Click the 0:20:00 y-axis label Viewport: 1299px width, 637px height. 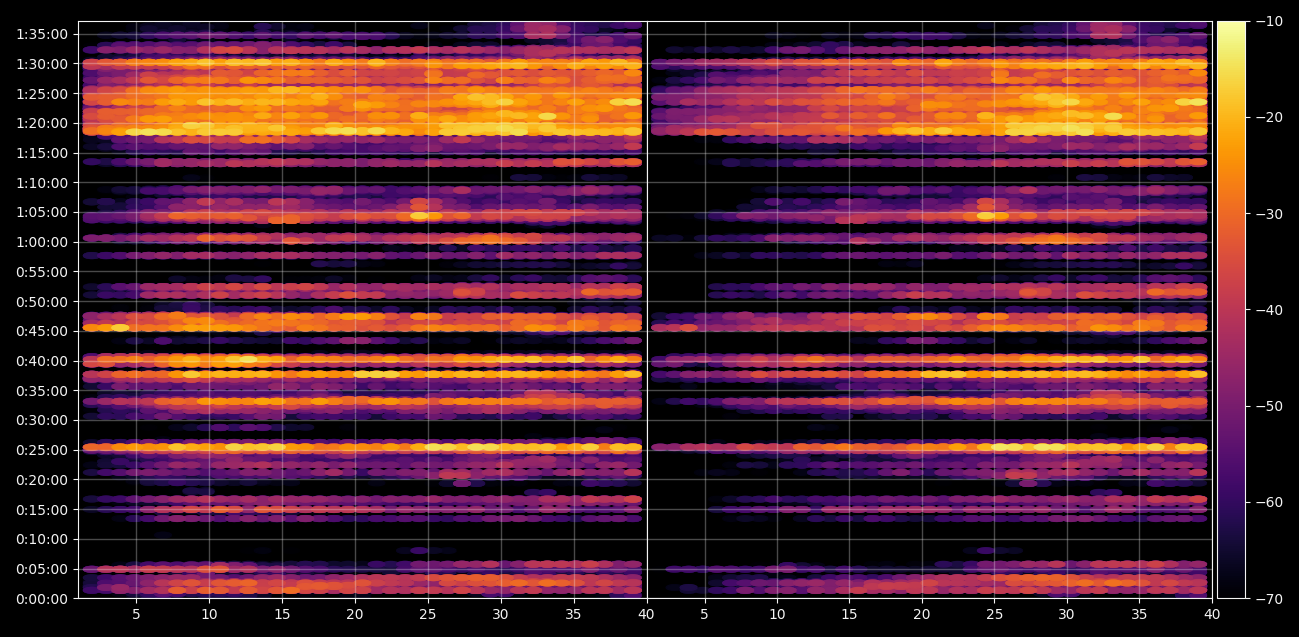[x=42, y=480]
